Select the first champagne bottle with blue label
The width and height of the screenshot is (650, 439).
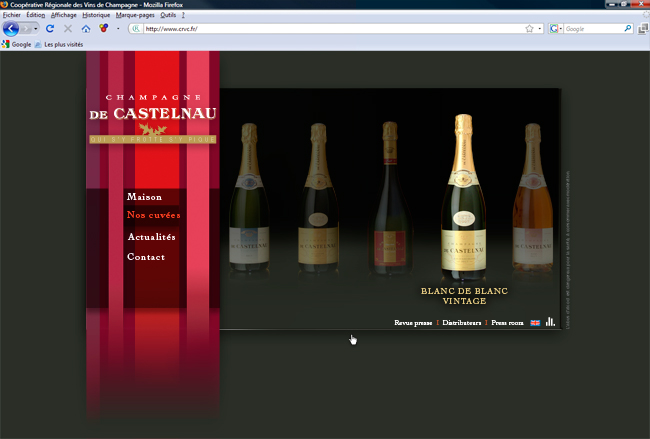249,197
